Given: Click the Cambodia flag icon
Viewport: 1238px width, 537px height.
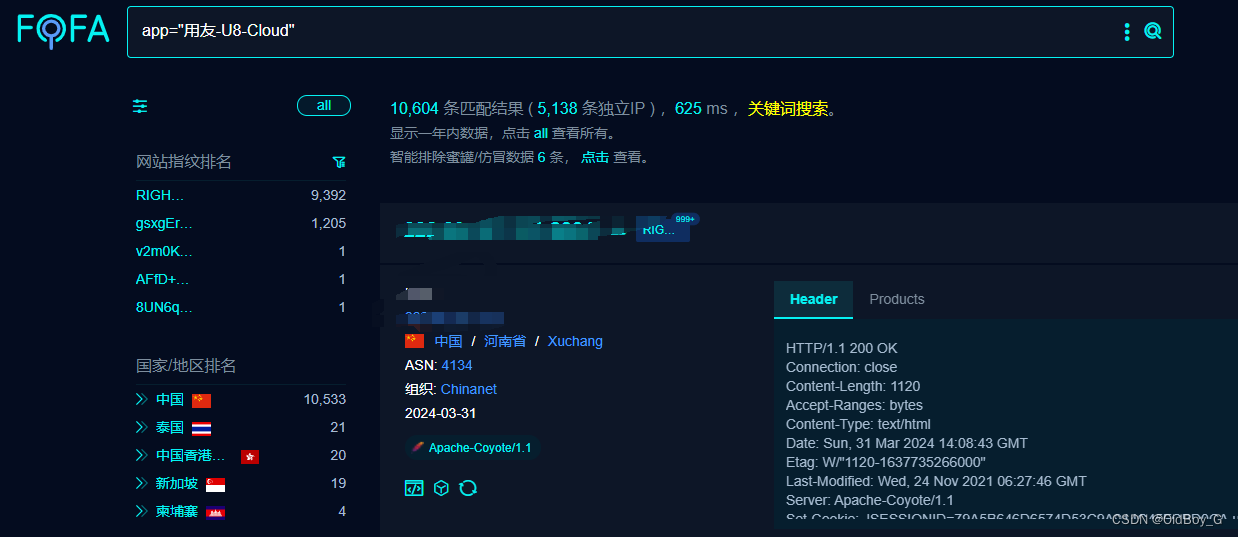Looking at the screenshot, I should point(215,512).
